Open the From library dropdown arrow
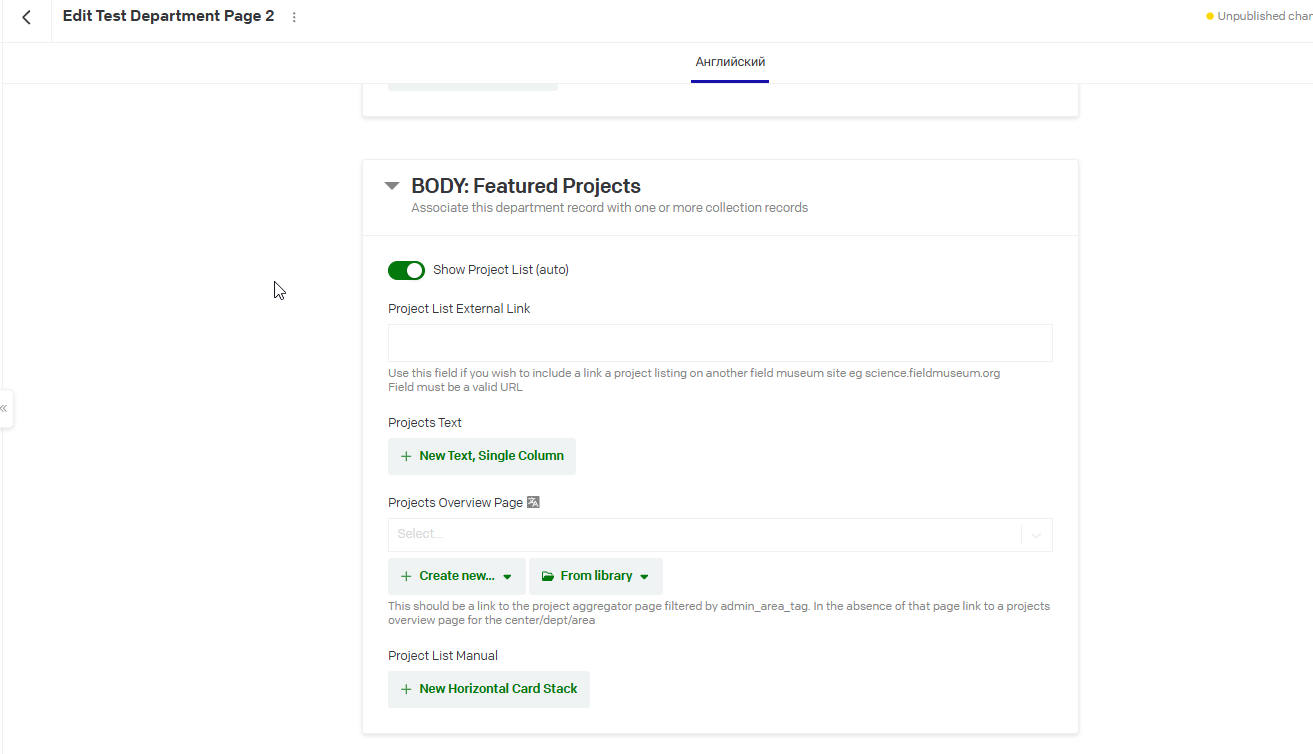 pos(644,577)
